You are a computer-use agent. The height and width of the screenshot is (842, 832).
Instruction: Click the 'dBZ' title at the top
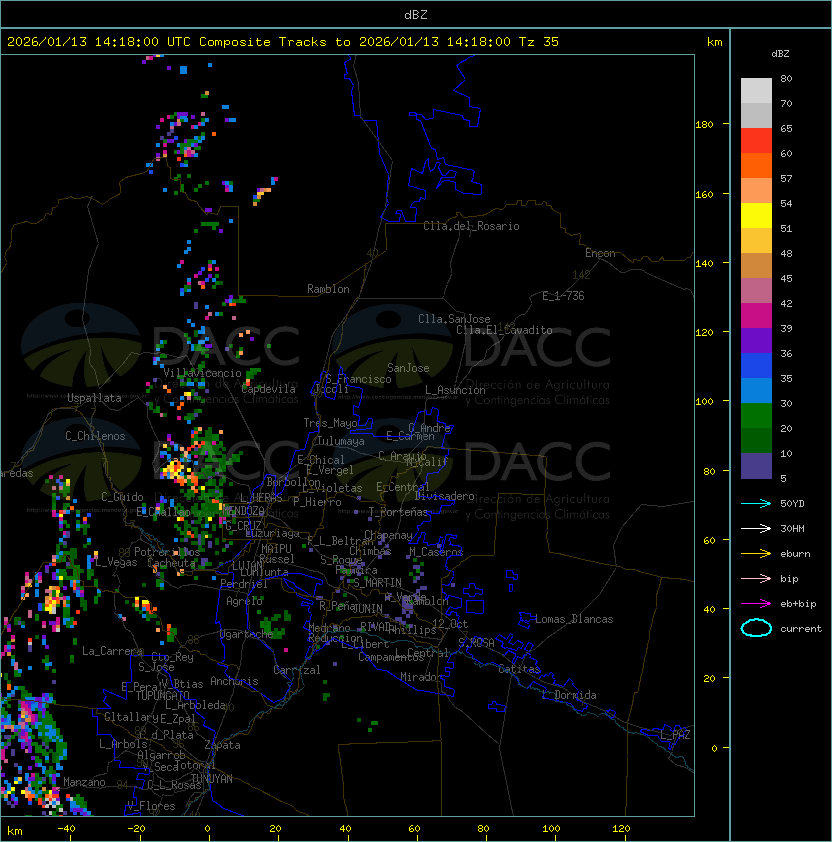pyautogui.click(x=416, y=14)
